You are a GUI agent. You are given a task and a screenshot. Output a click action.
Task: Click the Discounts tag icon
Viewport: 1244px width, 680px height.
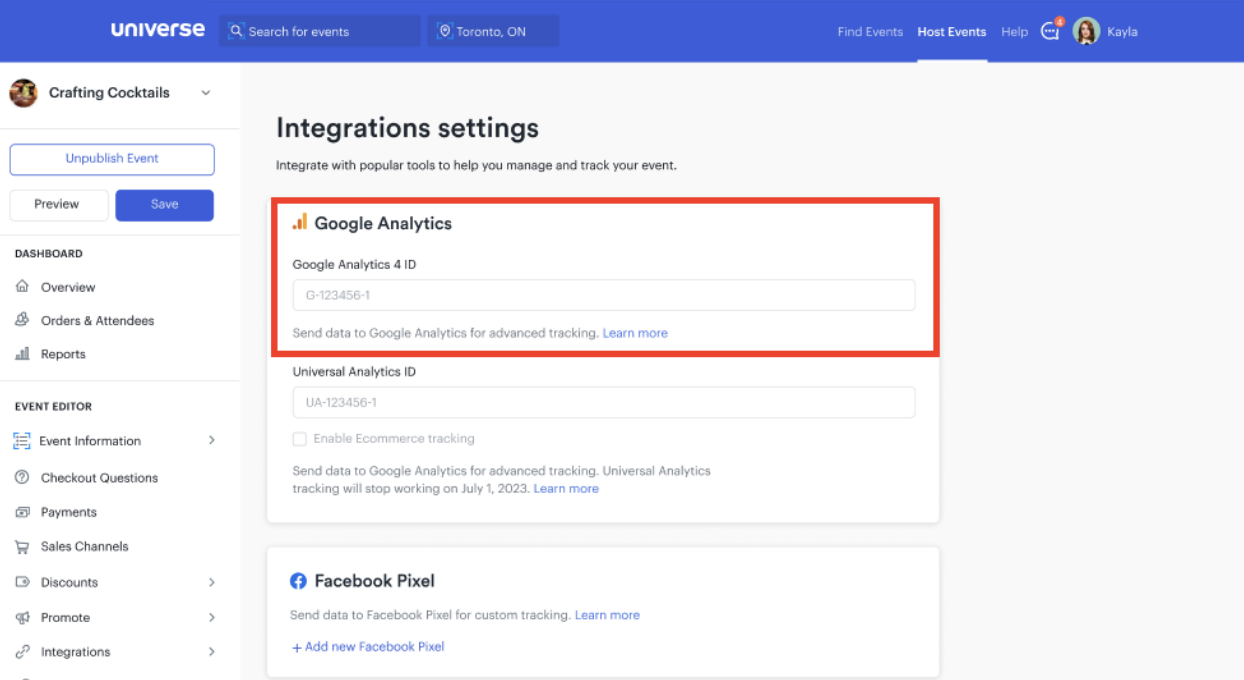pos(22,582)
